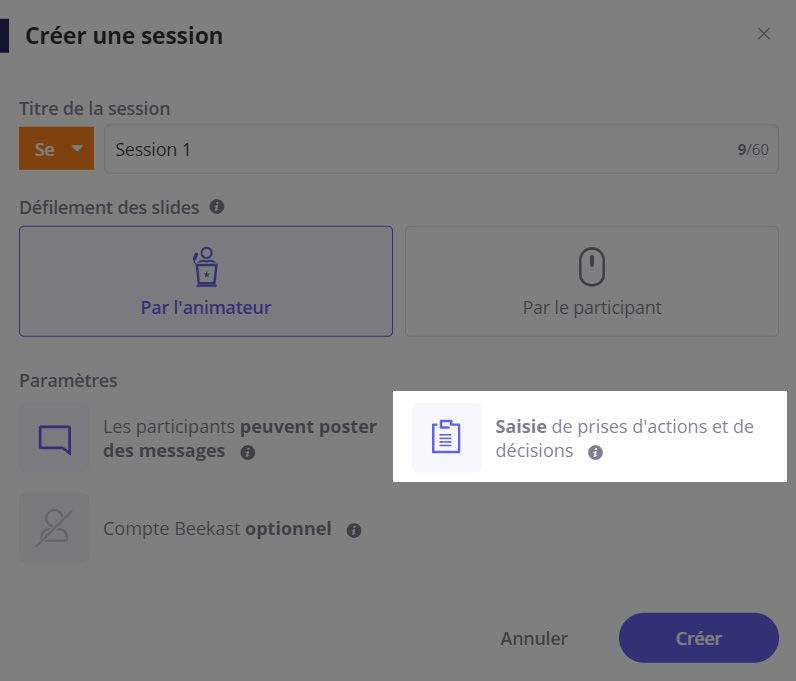Click info icon next to 'optionnel'
Viewport: 796px width, 681px height.
tap(354, 530)
